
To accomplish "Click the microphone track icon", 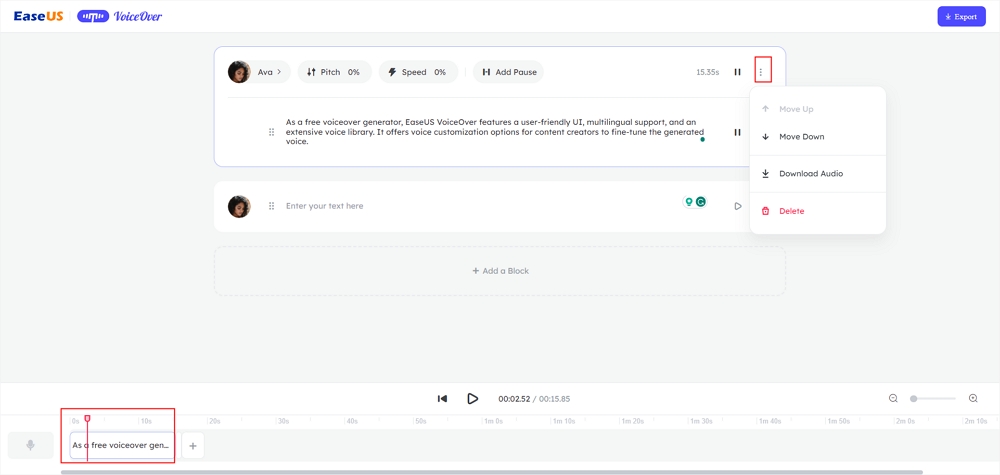I will click(x=31, y=445).
